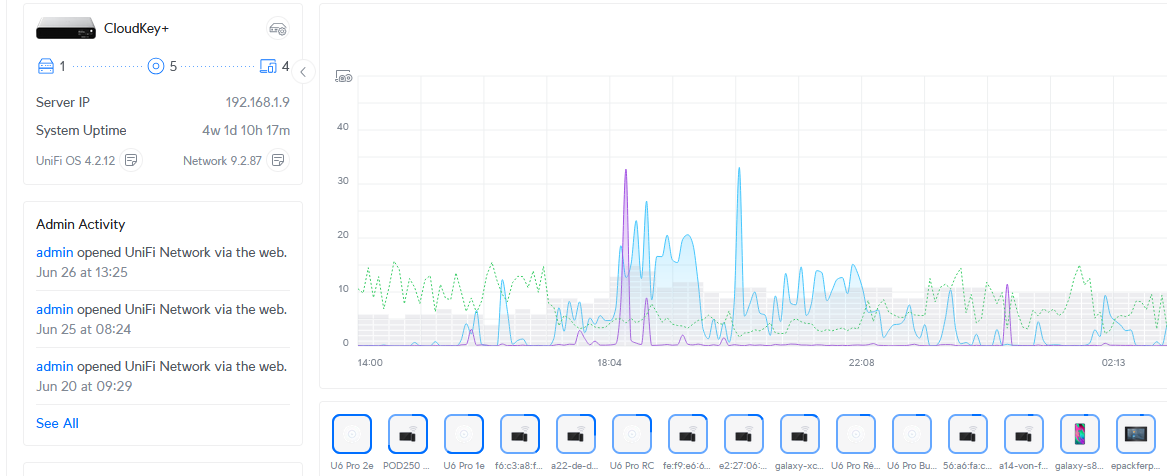
Task: Click the Jun 25 at 08:24 timestamp
Action: point(83,329)
